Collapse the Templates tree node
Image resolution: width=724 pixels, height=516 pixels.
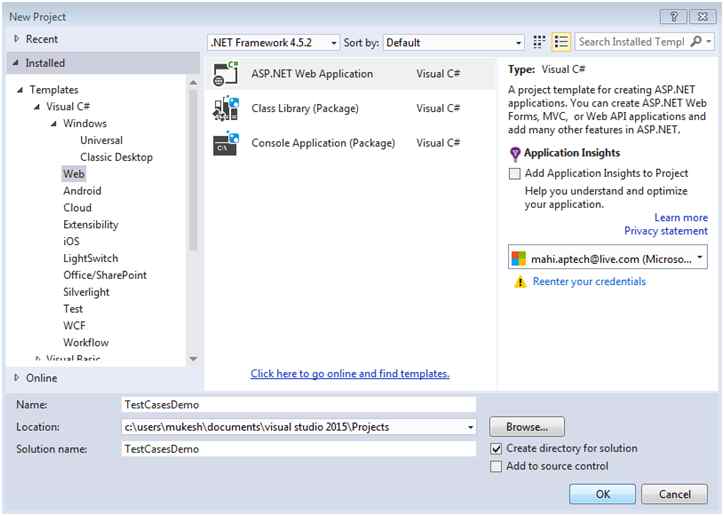pyautogui.click(x=20, y=90)
